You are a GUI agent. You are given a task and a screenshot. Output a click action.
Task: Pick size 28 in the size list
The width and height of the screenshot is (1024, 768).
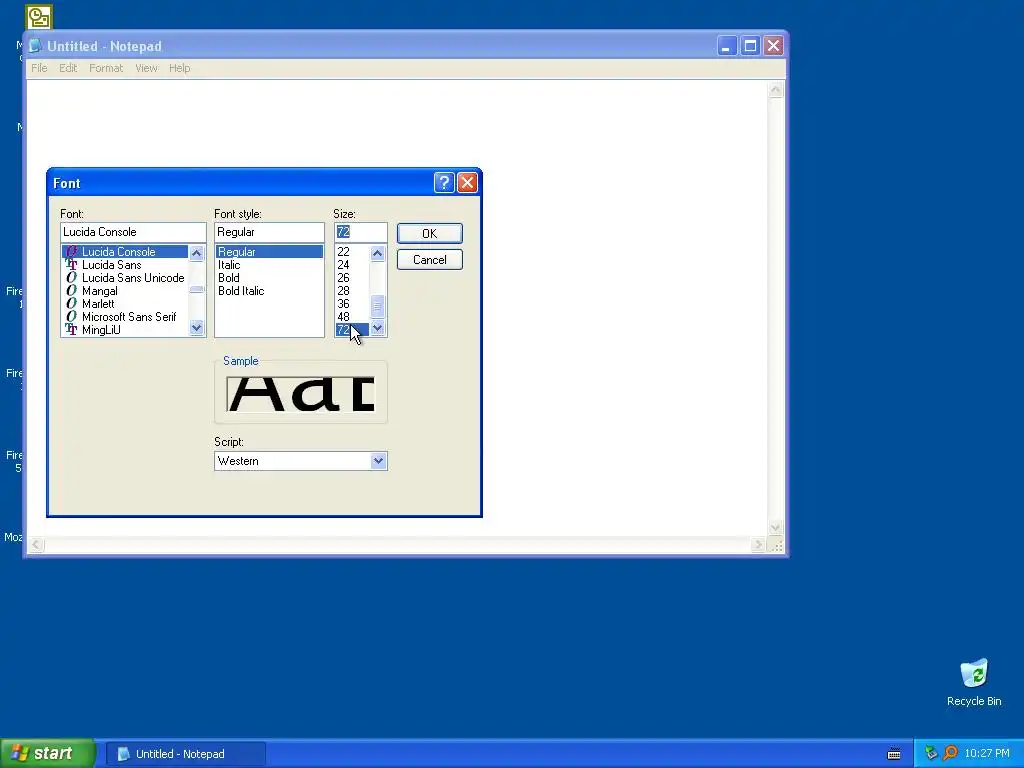tap(344, 291)
